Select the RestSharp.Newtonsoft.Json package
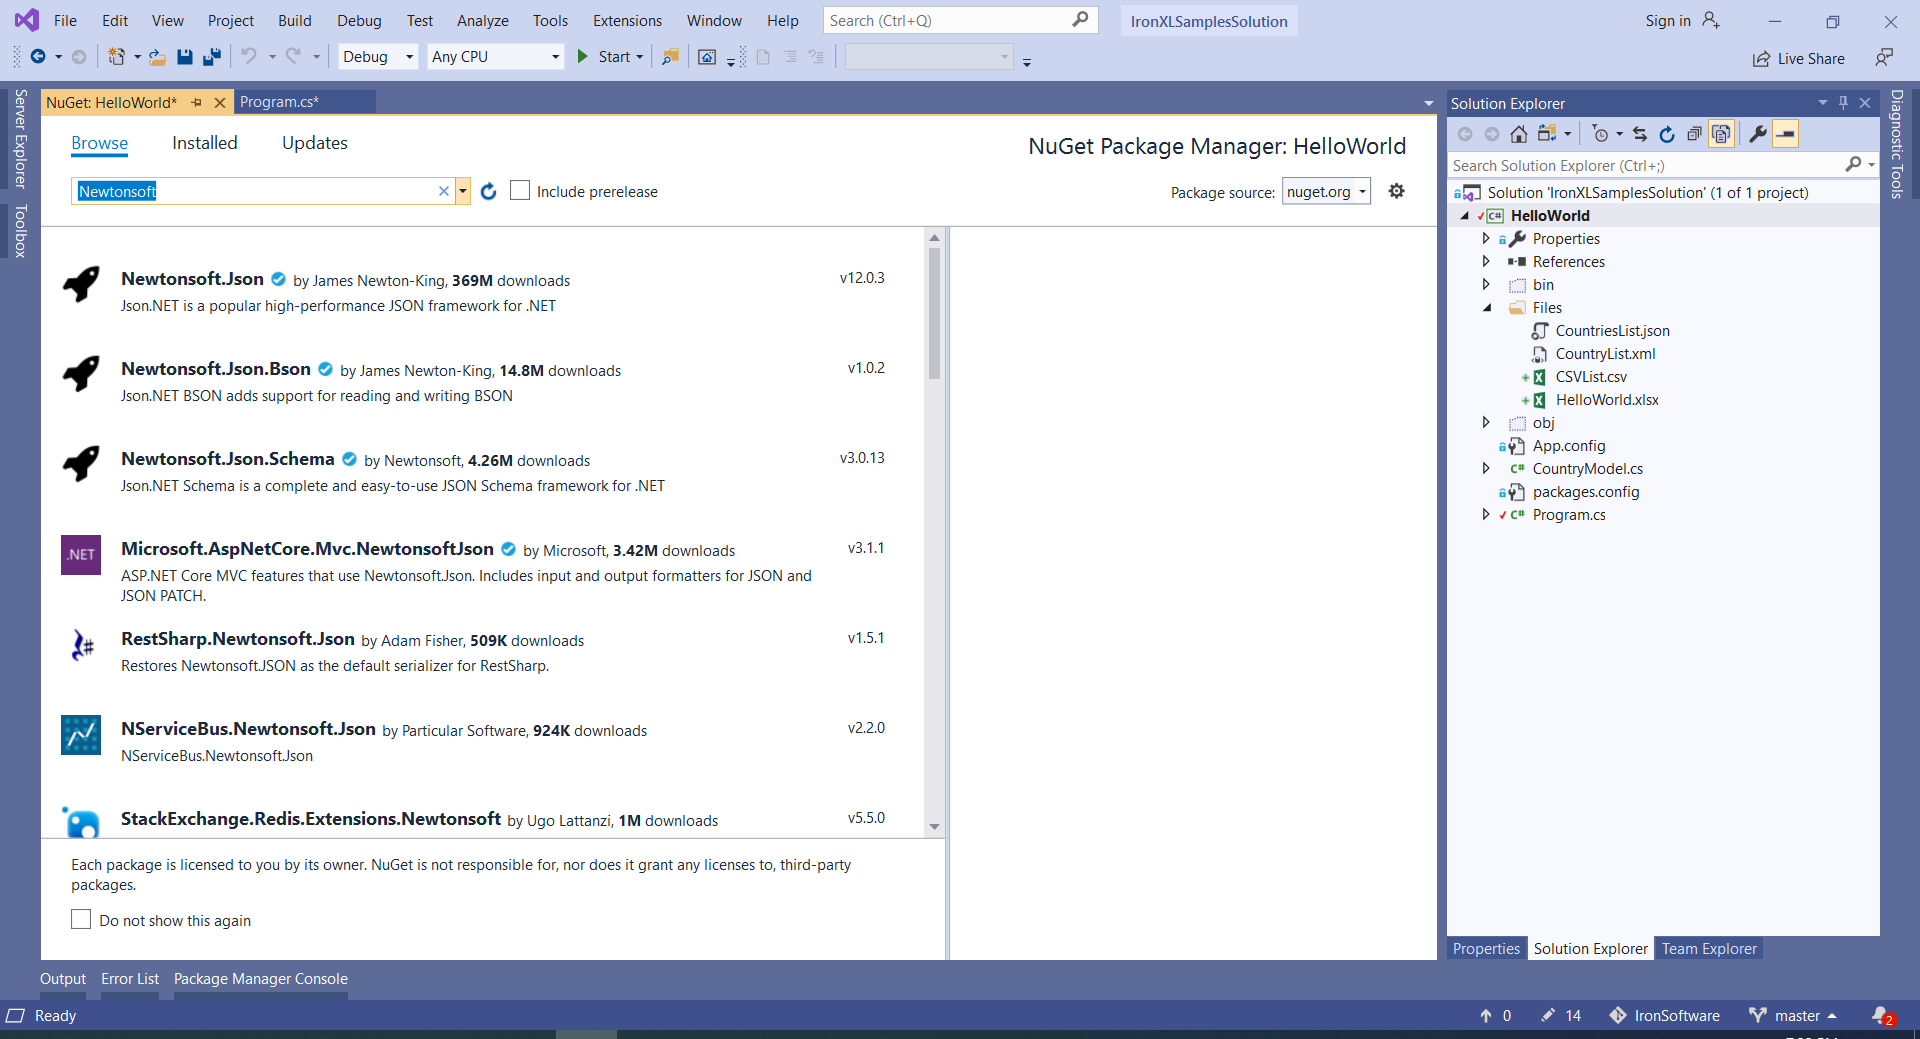This screenshot has height=1039, width=1920. point(483,652)
